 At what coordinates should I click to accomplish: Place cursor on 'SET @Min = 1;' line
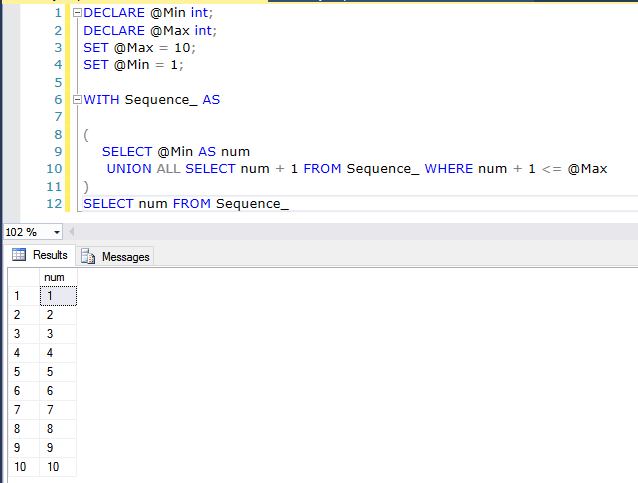[133, 65]
